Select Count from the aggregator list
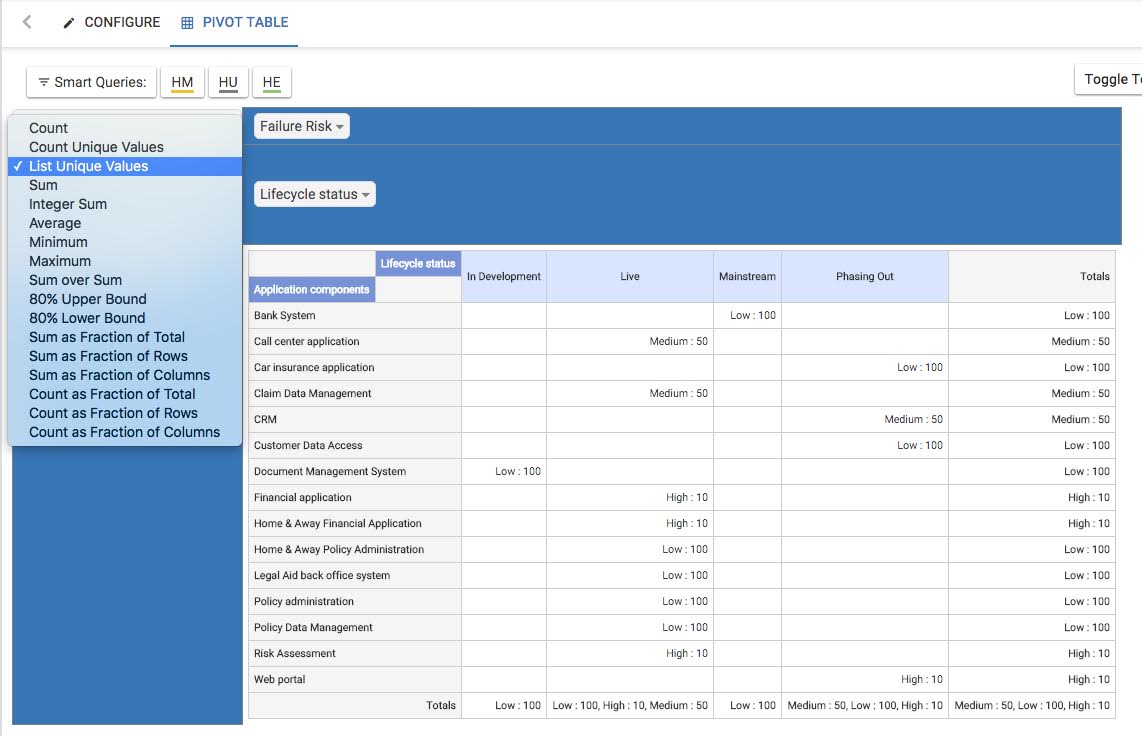 49,128
